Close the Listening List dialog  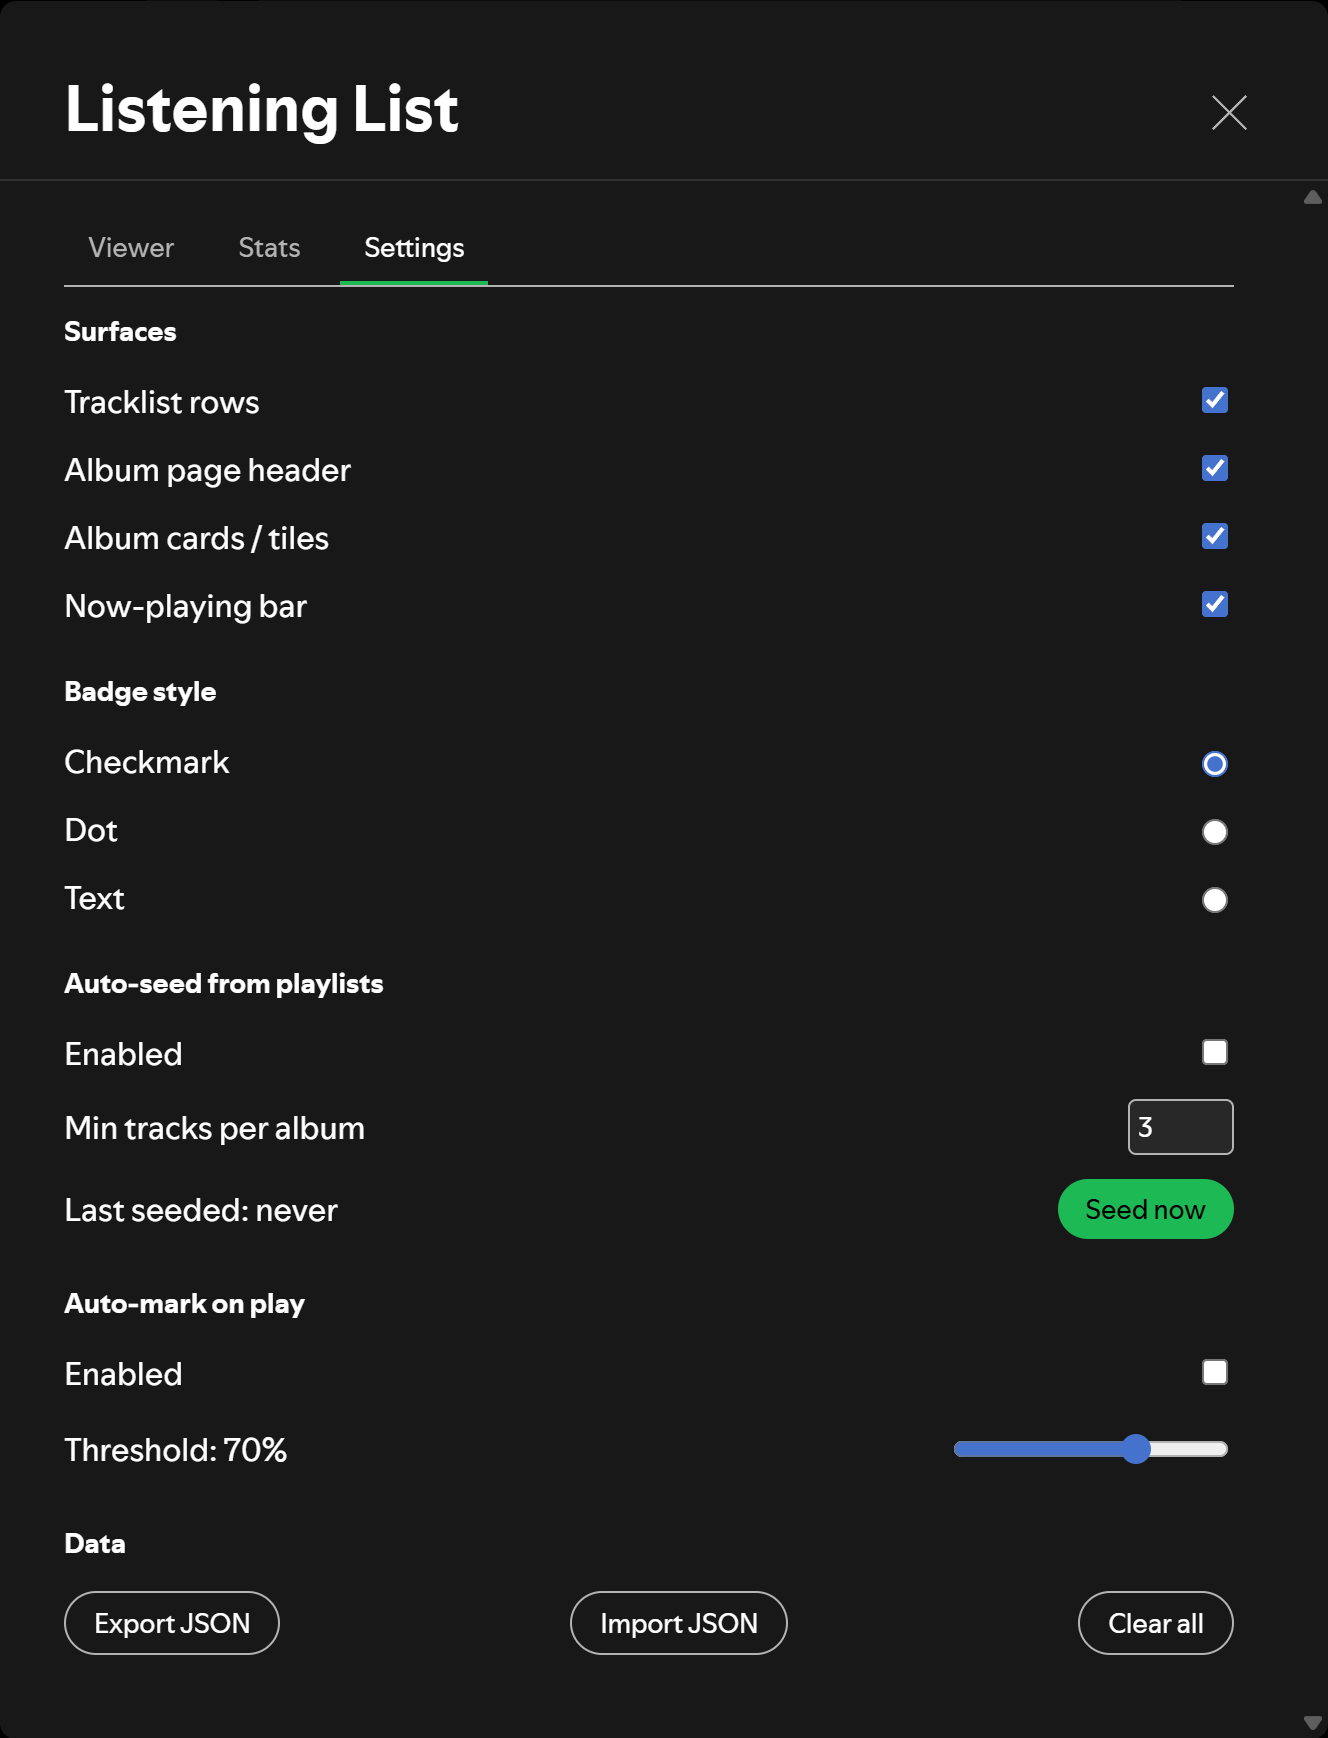(1229, 112)
